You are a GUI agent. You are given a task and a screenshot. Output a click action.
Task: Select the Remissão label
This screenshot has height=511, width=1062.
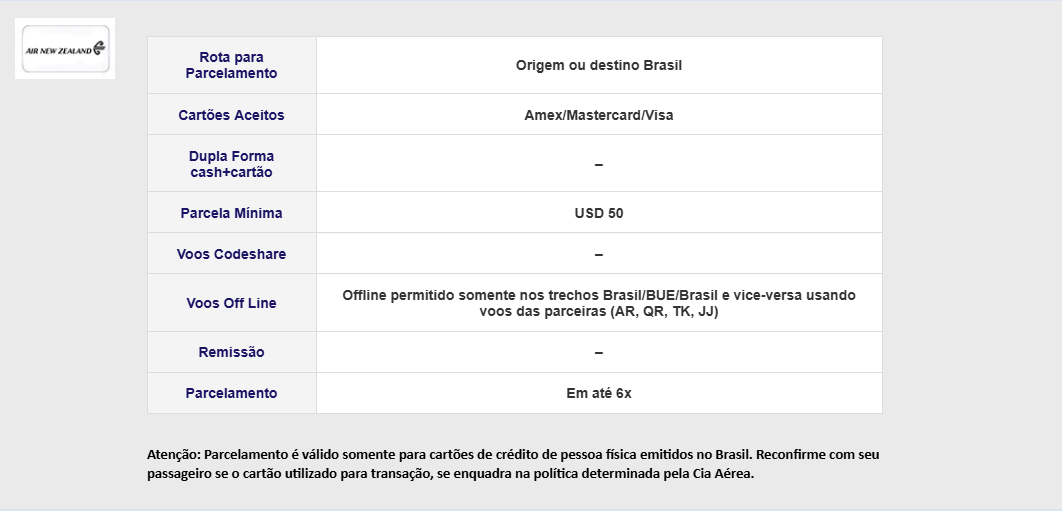click(232, 352)
